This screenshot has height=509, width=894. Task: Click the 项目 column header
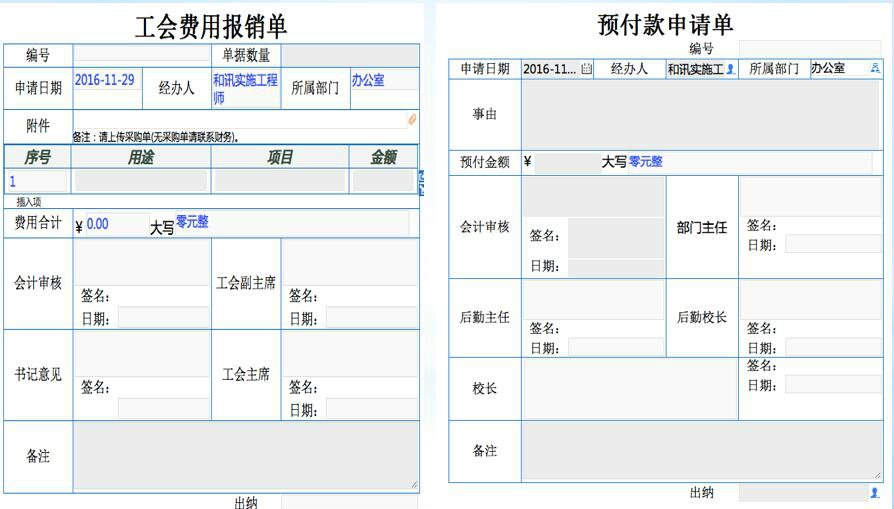click(279, 157)
